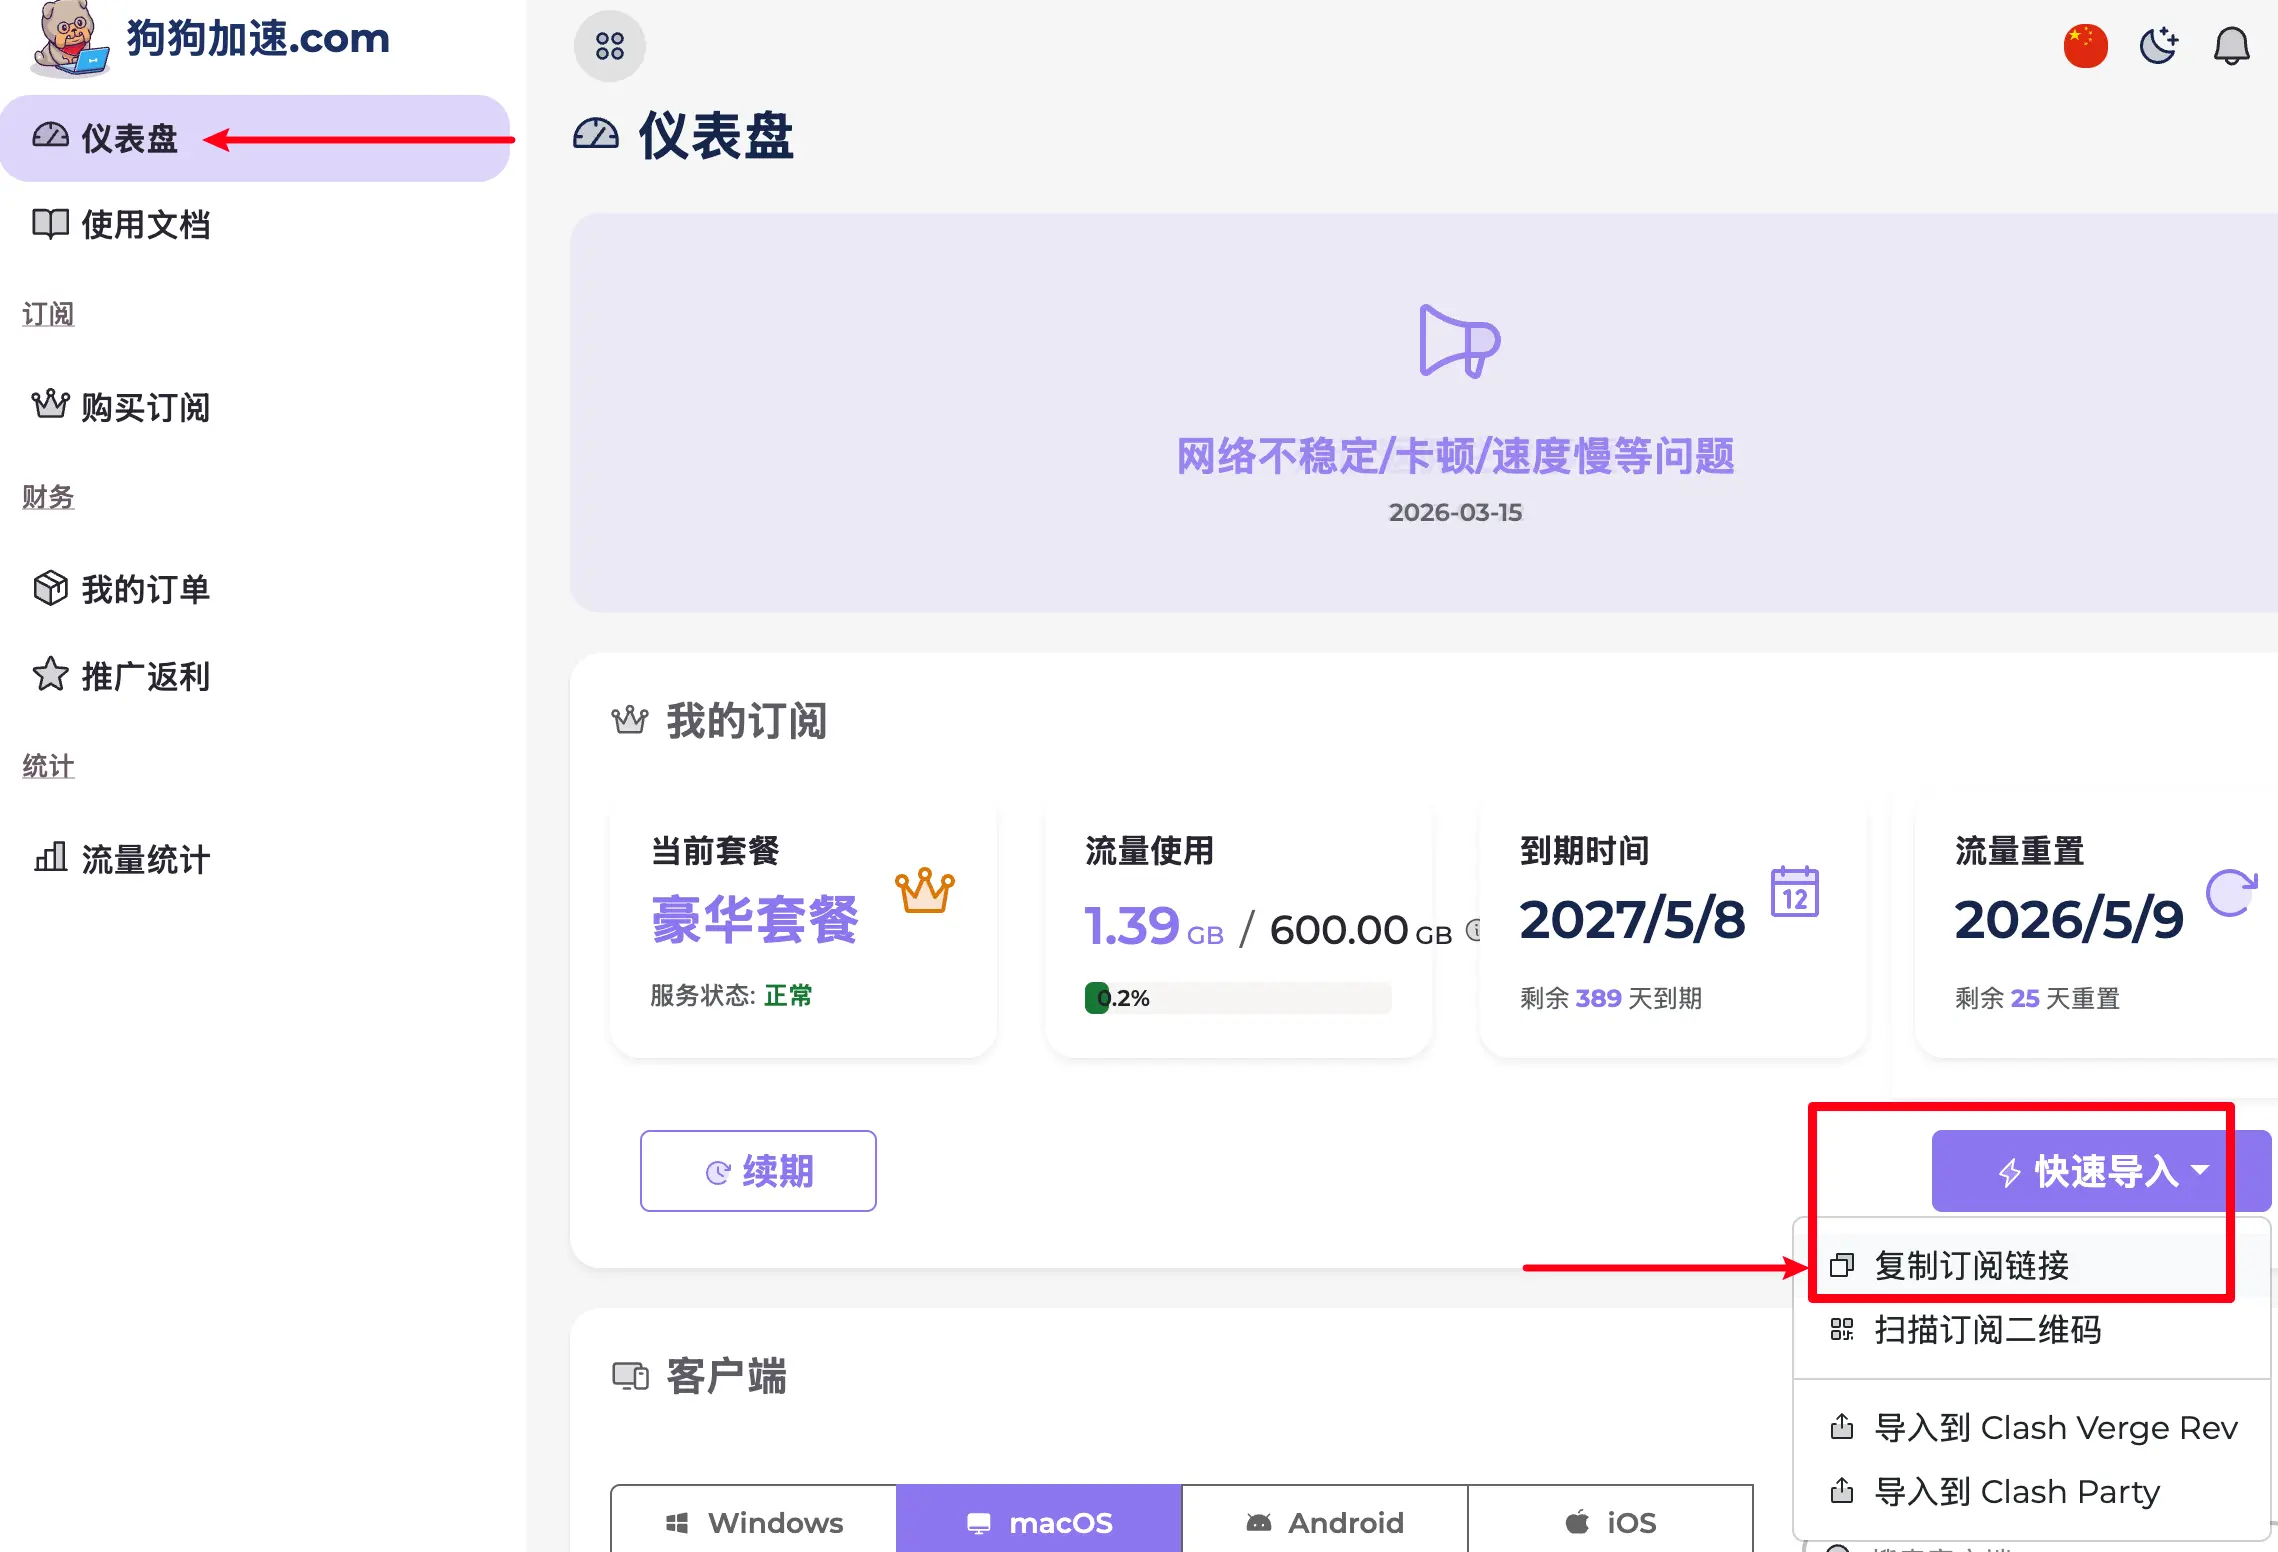2278x1552 pixels.
Task: Open the dashboard grid icon at top
Action: point(609,45)
